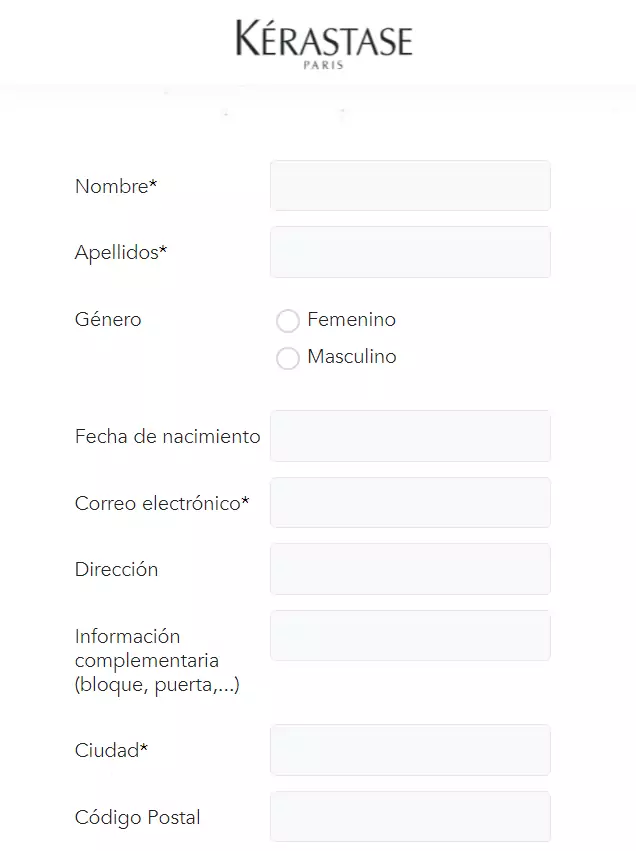Focus the Ciudad input field

coord(410,750)
